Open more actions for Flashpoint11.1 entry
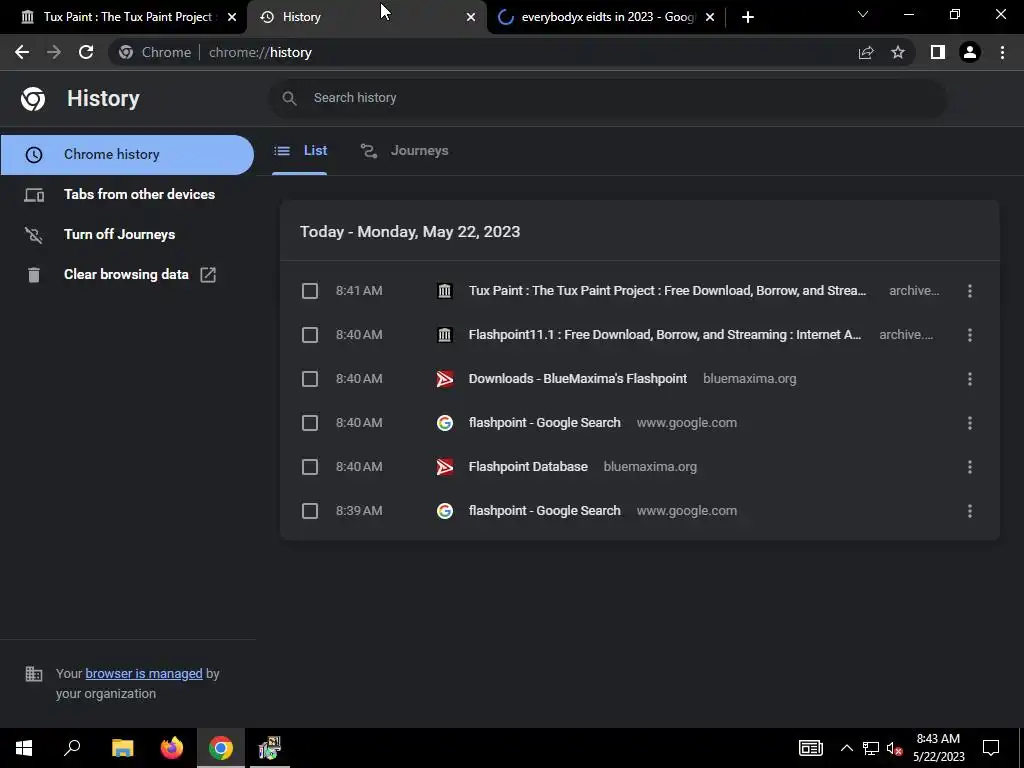The height and width of the screenshot is (768, 1024). tap(970, 335)
